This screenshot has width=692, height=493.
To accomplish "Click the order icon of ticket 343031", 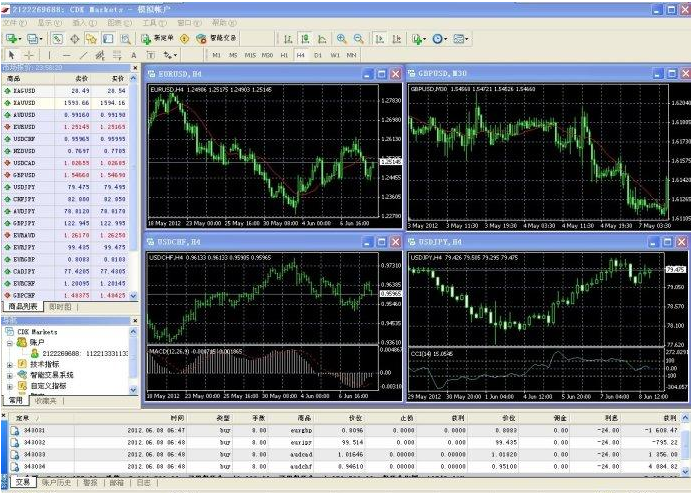I will point(15,430).
